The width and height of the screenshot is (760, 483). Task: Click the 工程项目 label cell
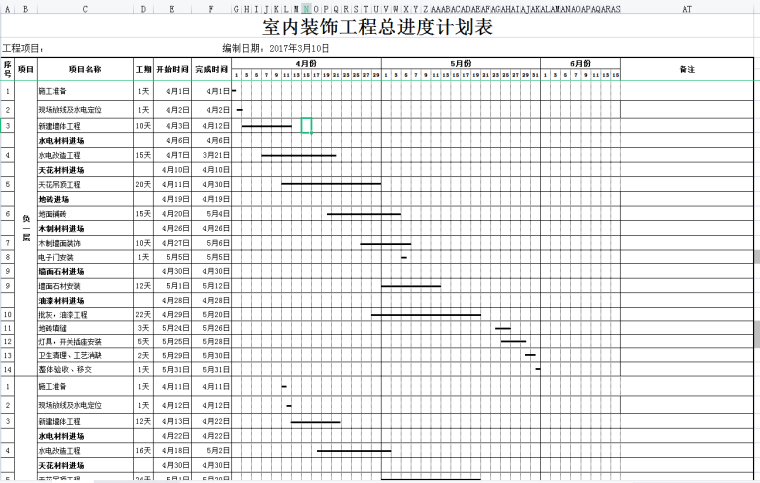point(24,47)
